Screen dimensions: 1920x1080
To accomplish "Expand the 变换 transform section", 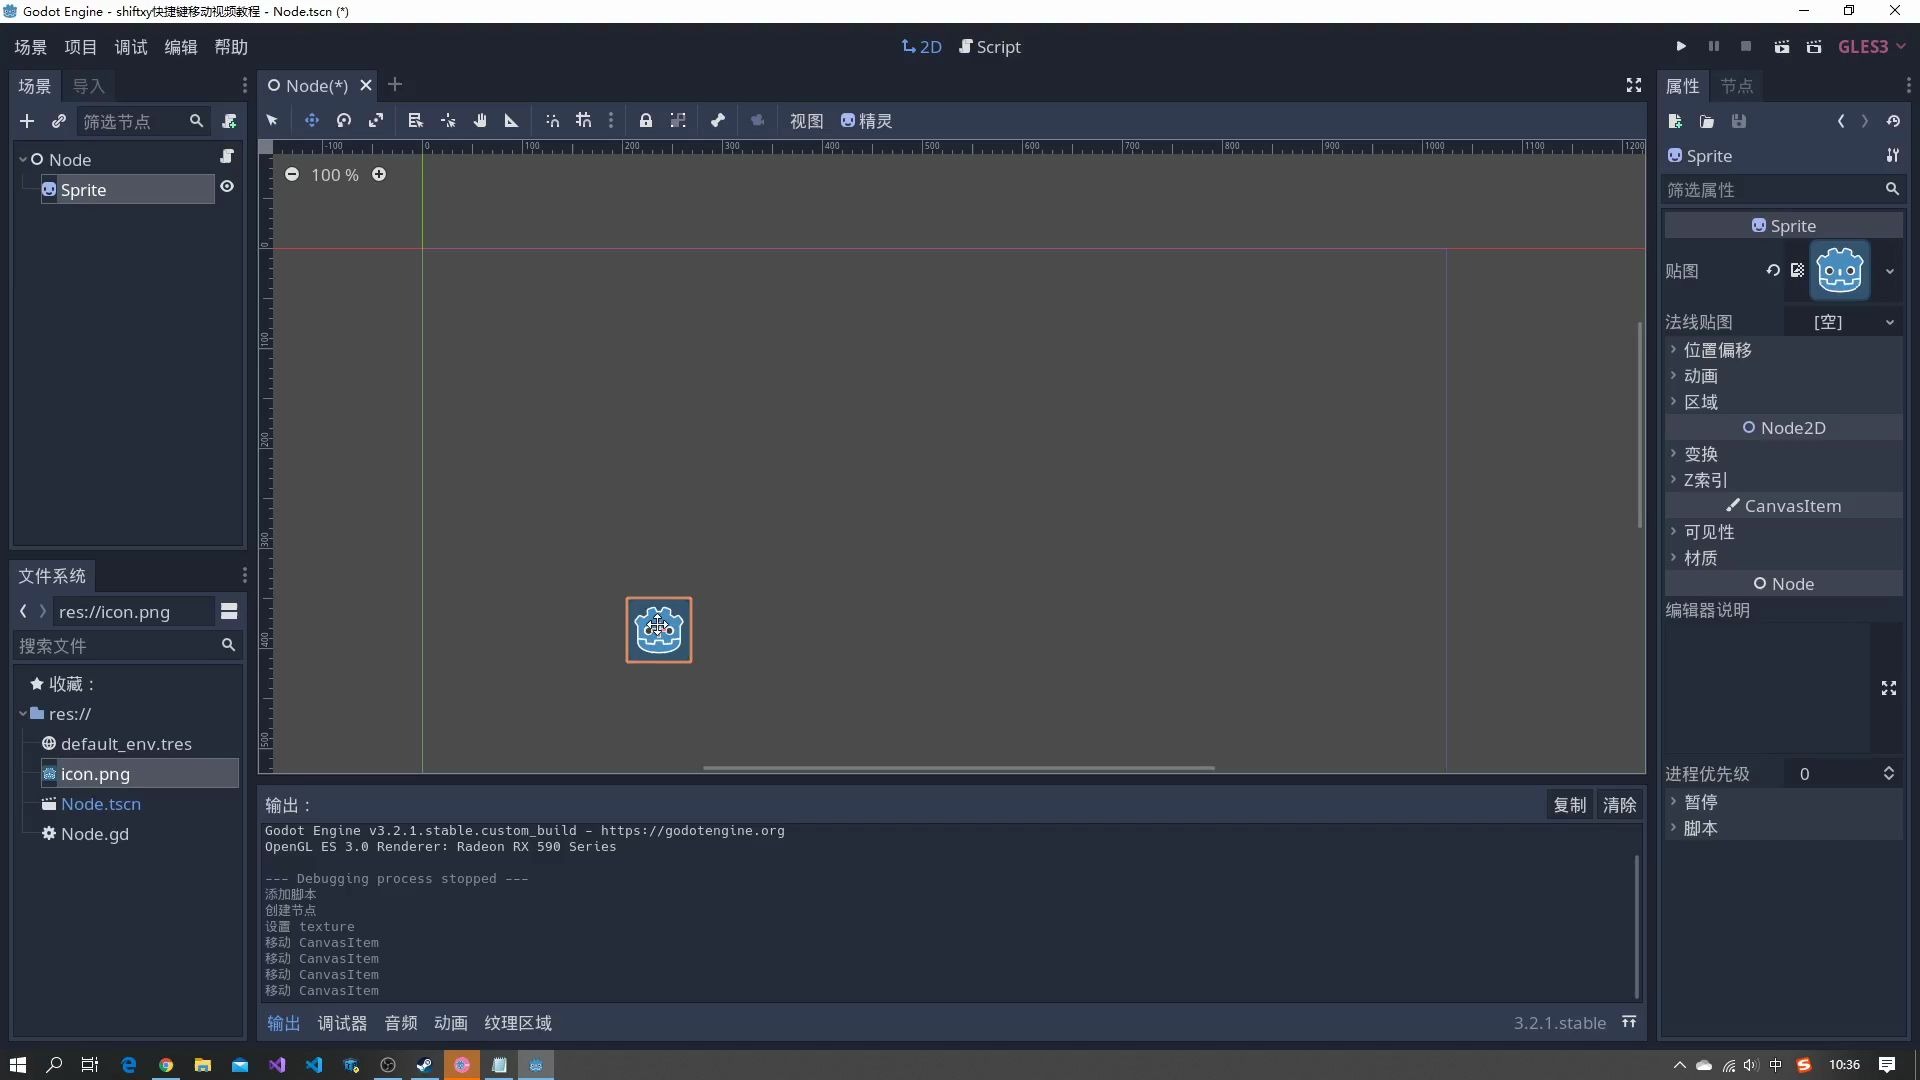I will point(1701,454).
